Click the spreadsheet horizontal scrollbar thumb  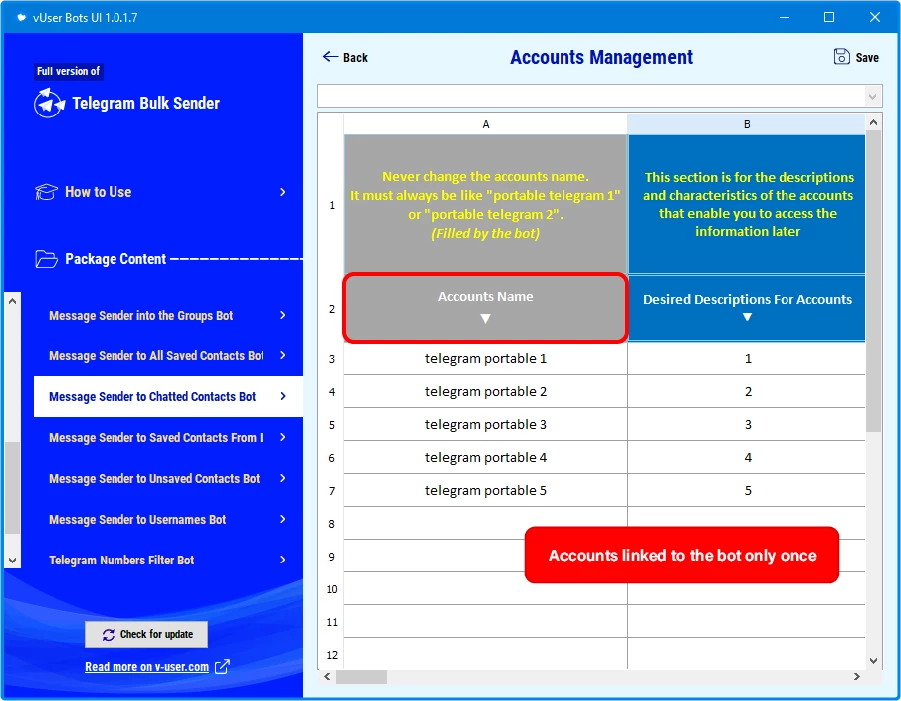361,676
